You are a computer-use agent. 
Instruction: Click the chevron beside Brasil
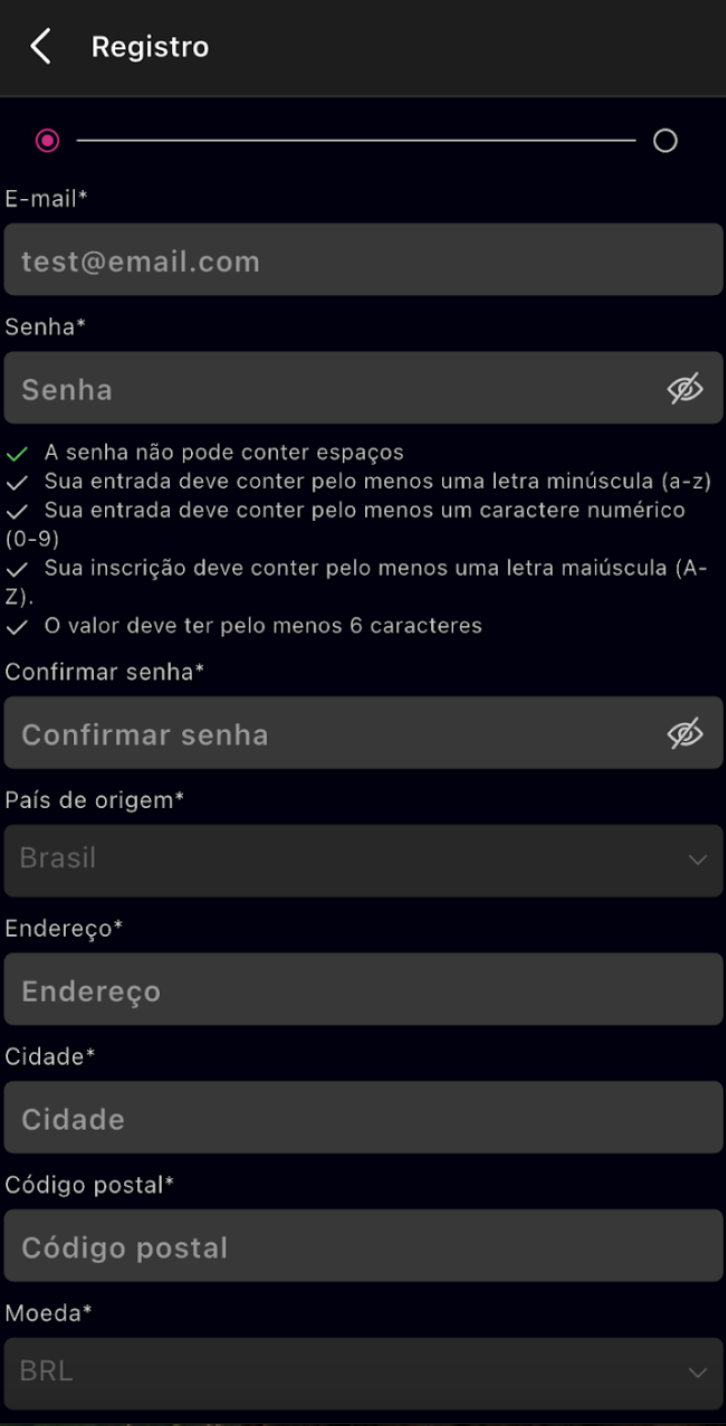pos(698,860)
